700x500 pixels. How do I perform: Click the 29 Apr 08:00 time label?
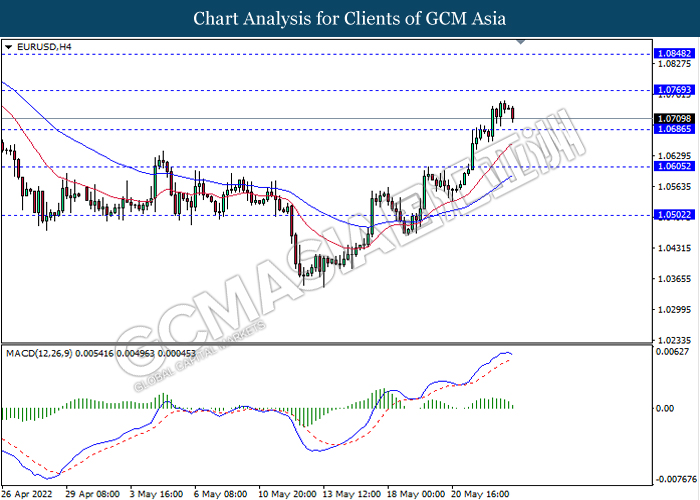(93, 494)
